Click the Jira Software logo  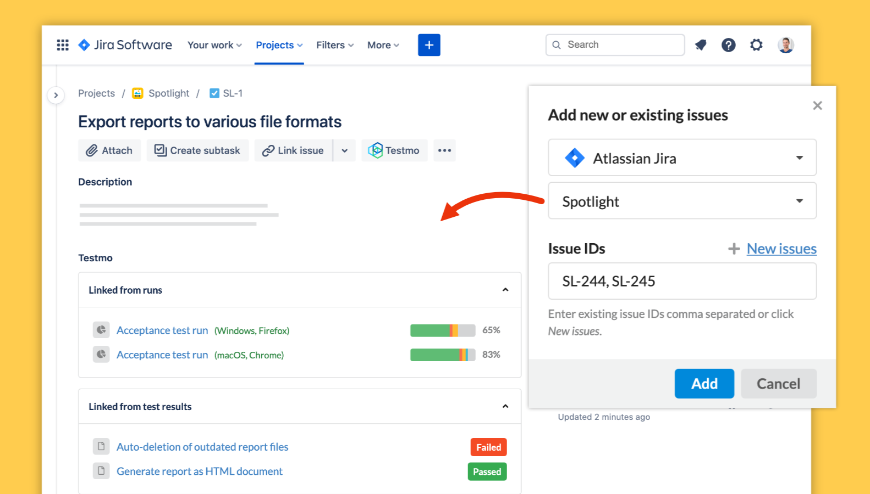(125, 45)
